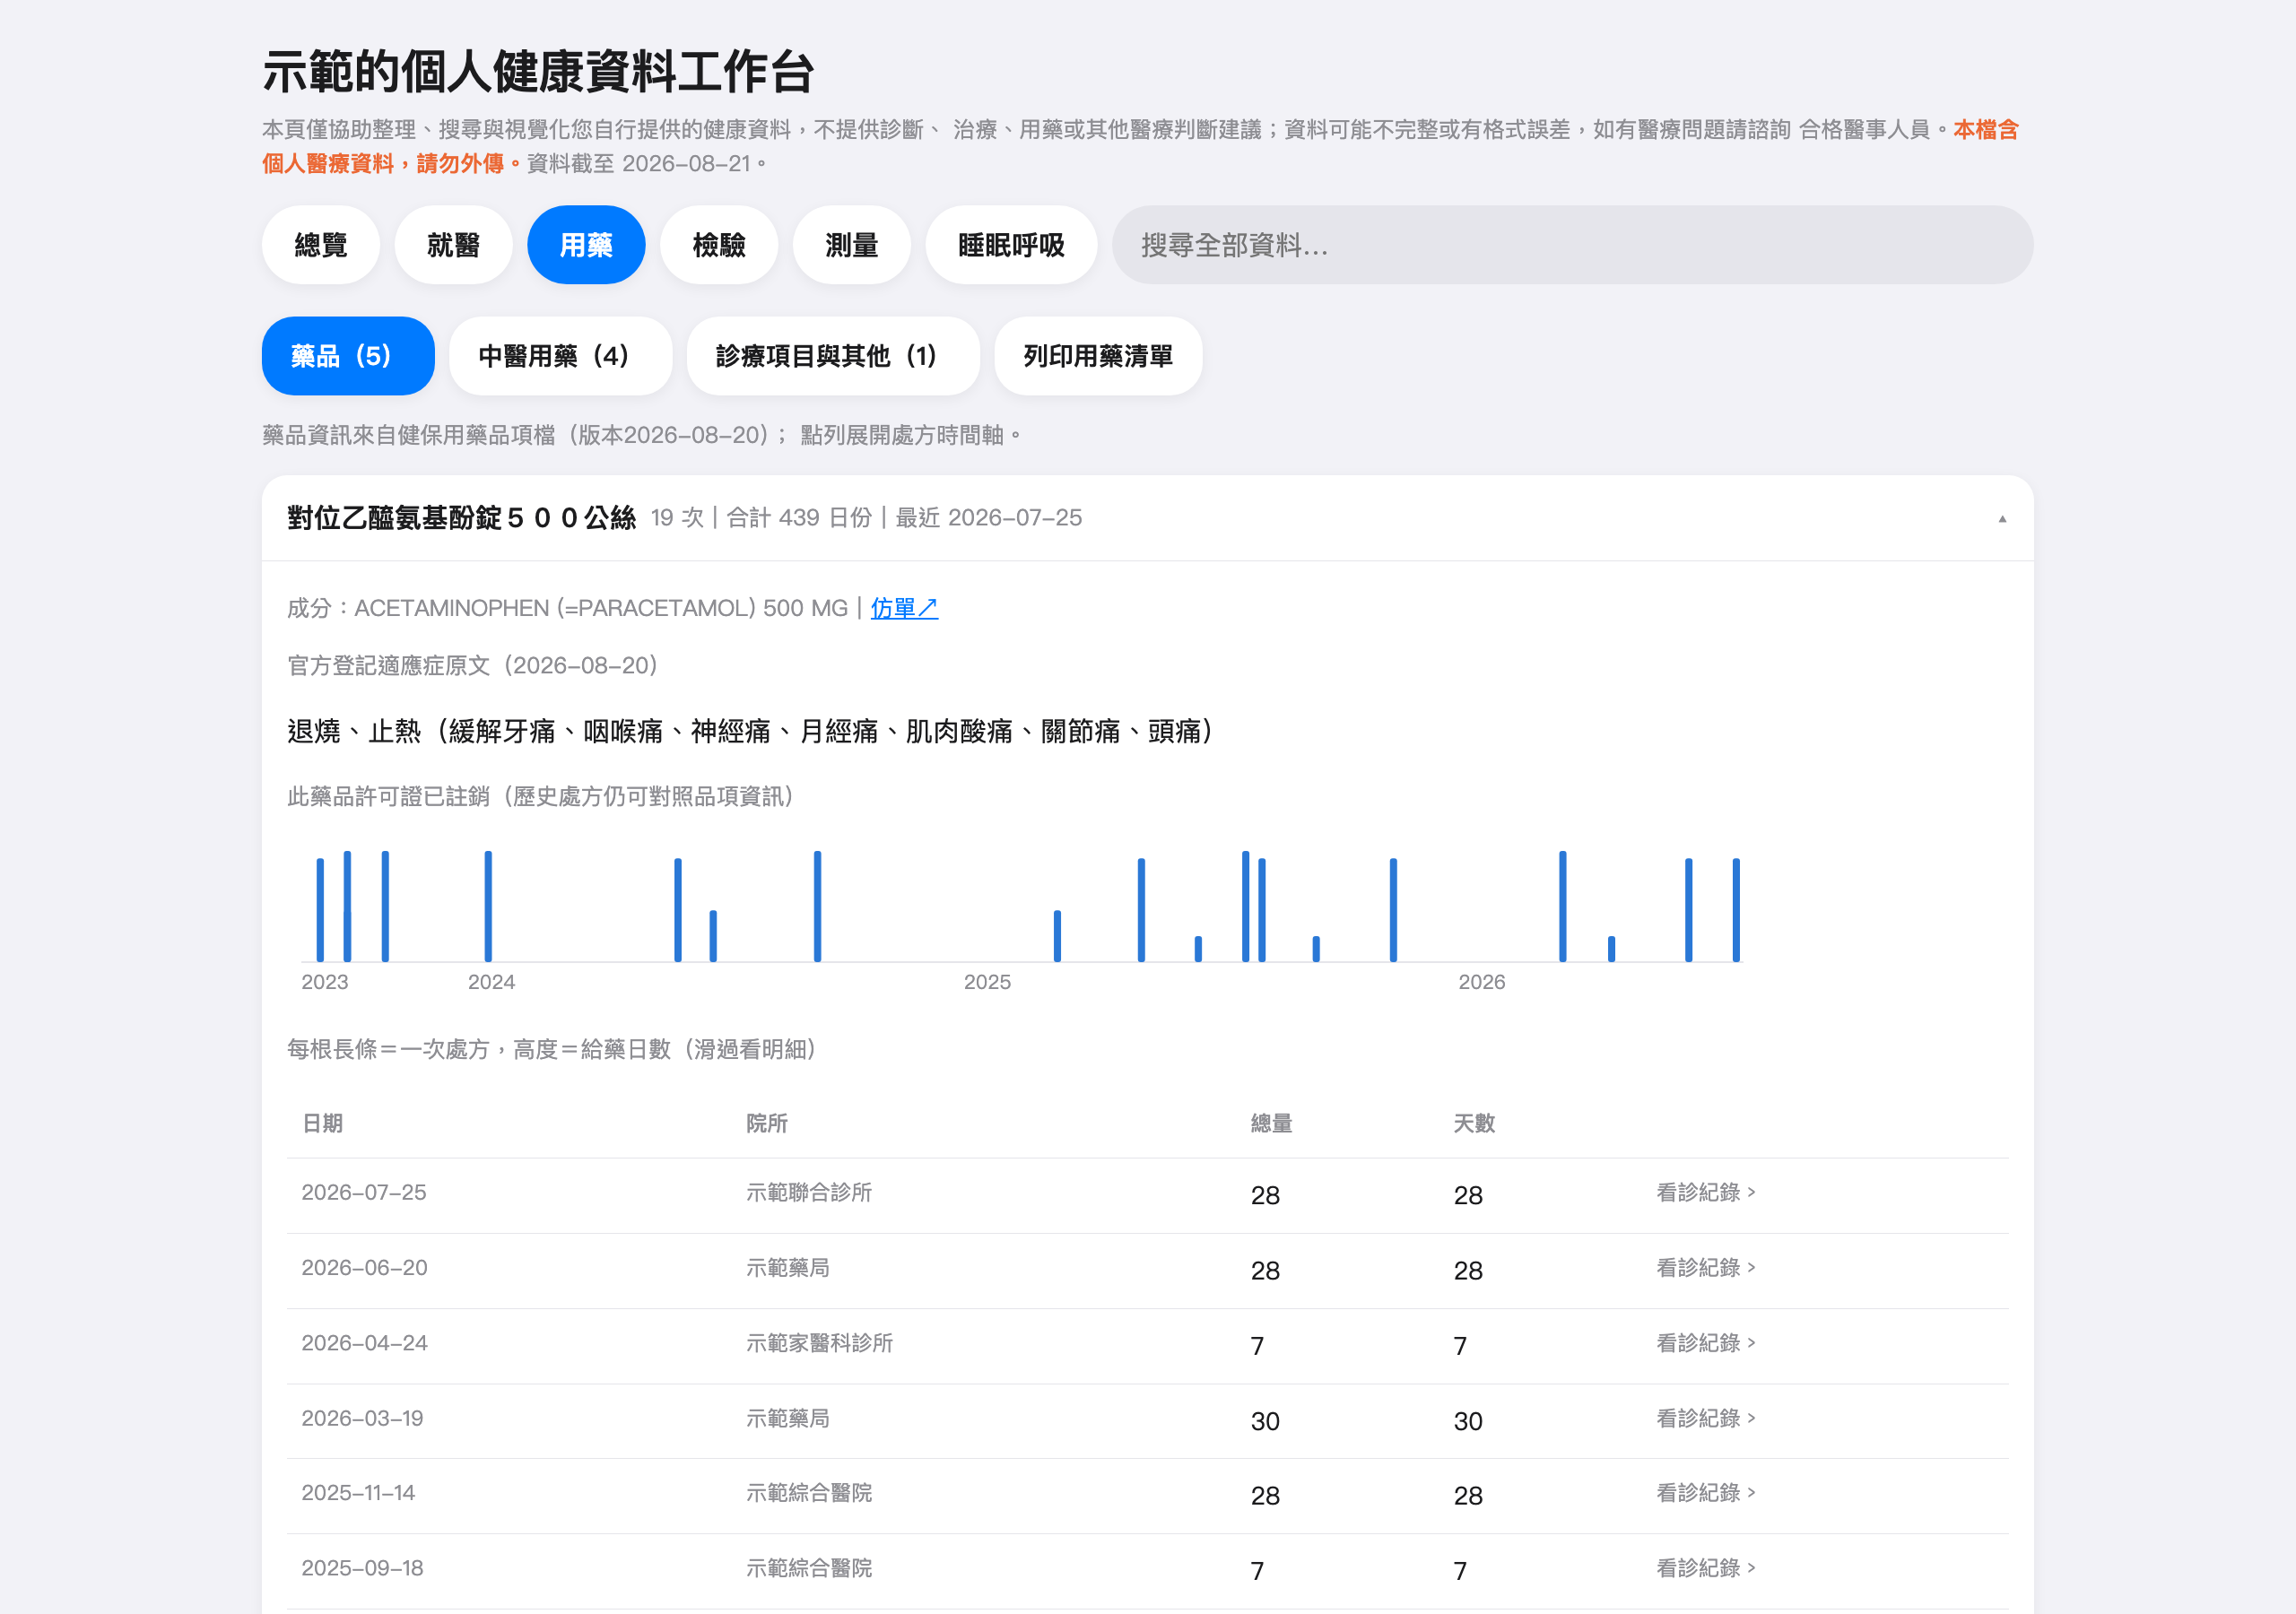Click 示範家醫科診所 in the table

coord(819,1342)
